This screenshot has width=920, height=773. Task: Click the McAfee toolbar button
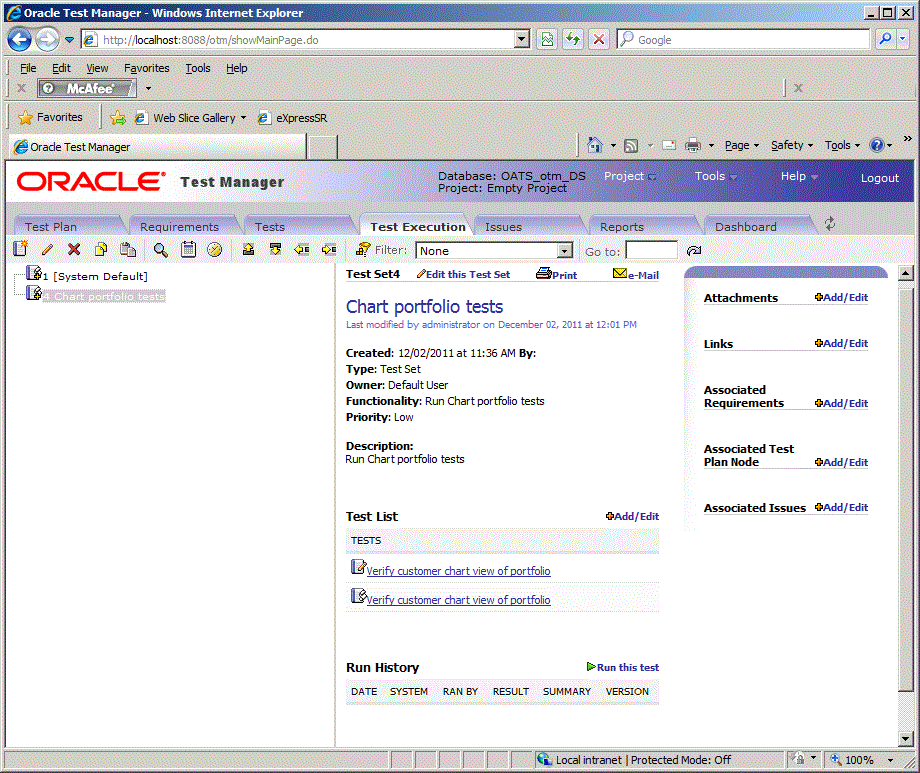tap(87, 88)
